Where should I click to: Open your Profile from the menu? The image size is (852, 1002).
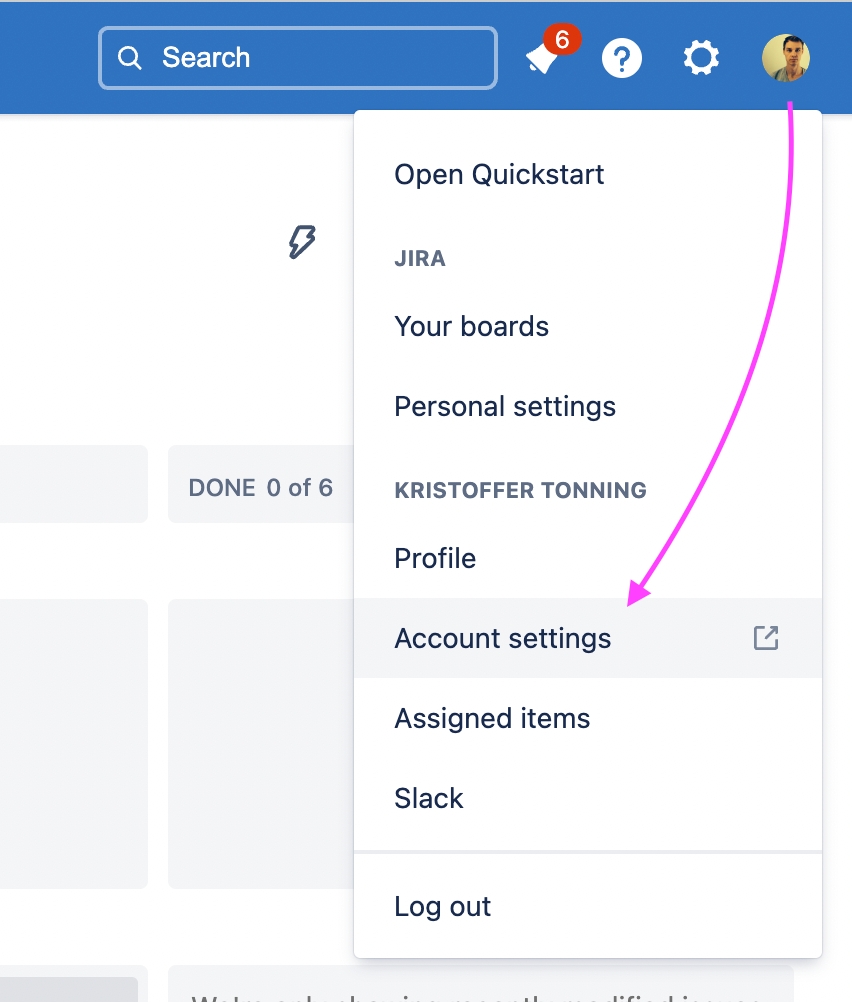click(435, 558)
